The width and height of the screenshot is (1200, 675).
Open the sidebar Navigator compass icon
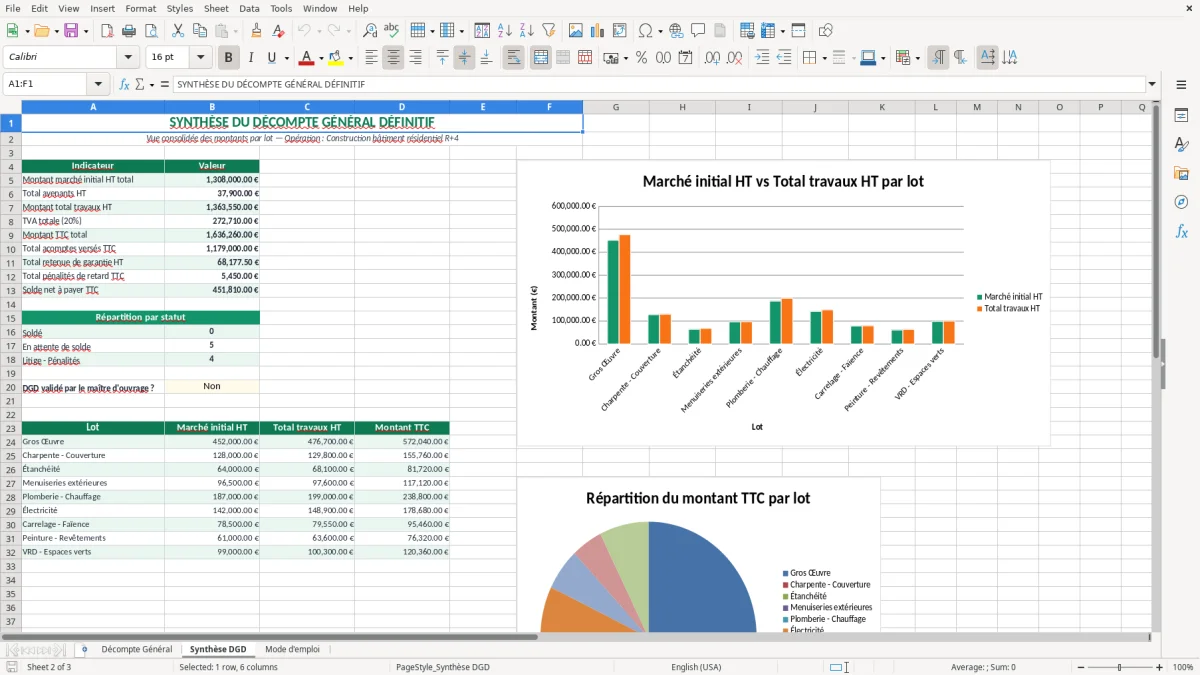(x=1181, y=202)
